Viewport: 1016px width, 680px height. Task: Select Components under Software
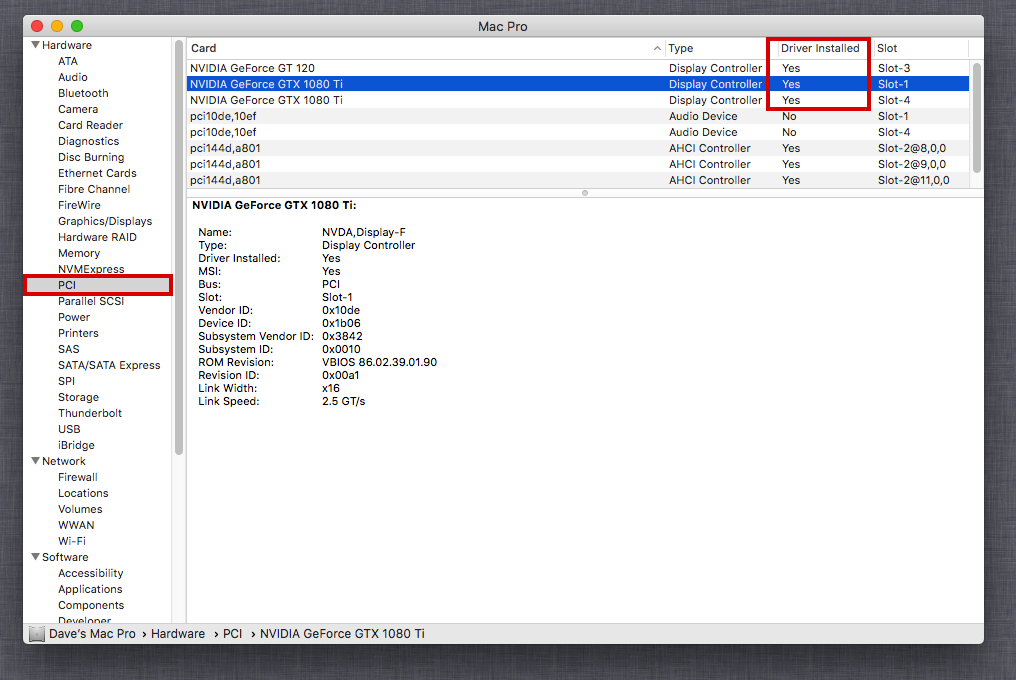point(91,605)
